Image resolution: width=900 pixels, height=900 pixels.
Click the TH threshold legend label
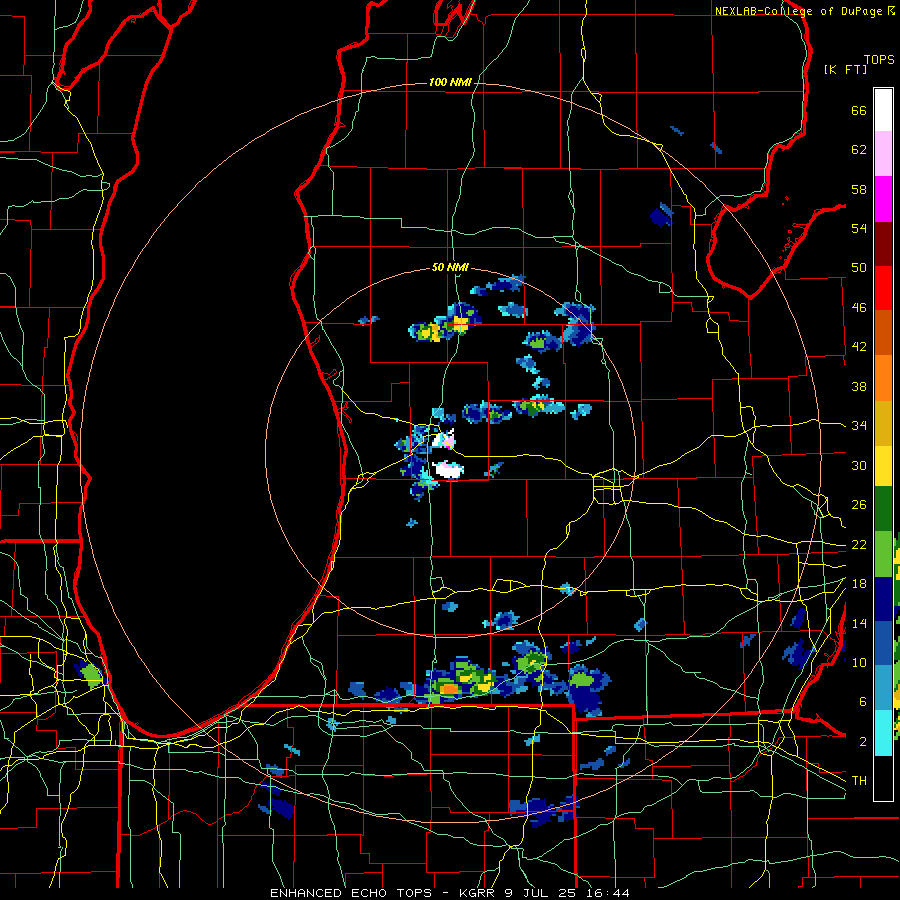tap(859, 780)
